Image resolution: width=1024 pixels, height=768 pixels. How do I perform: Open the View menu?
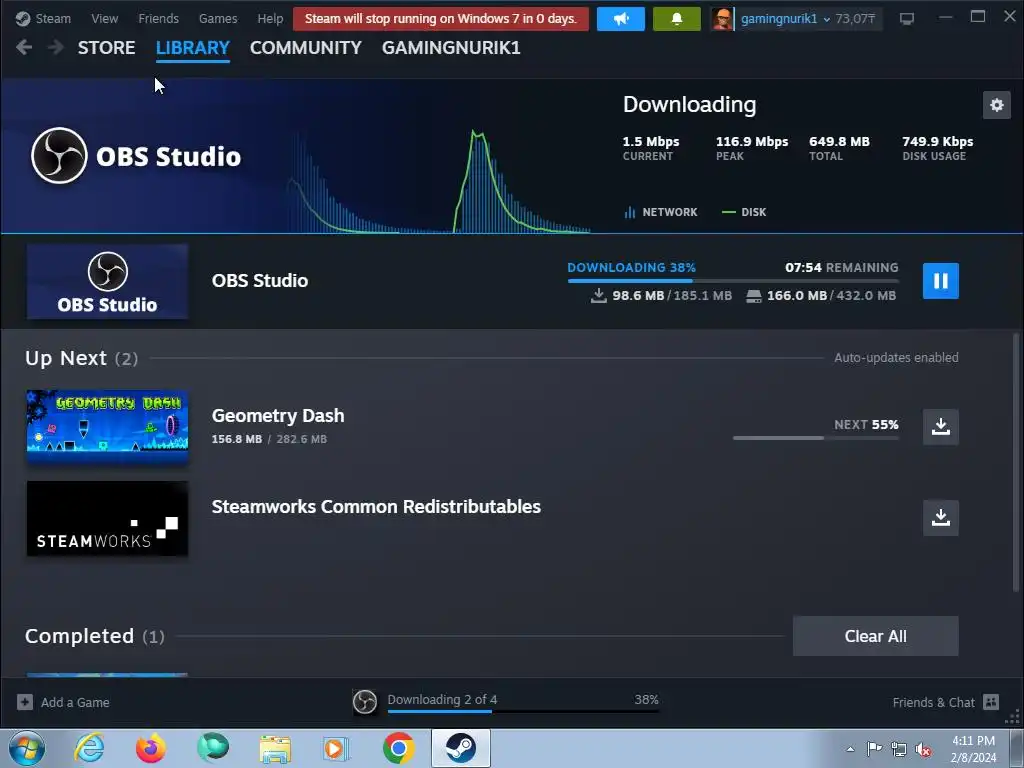[104, 18]
